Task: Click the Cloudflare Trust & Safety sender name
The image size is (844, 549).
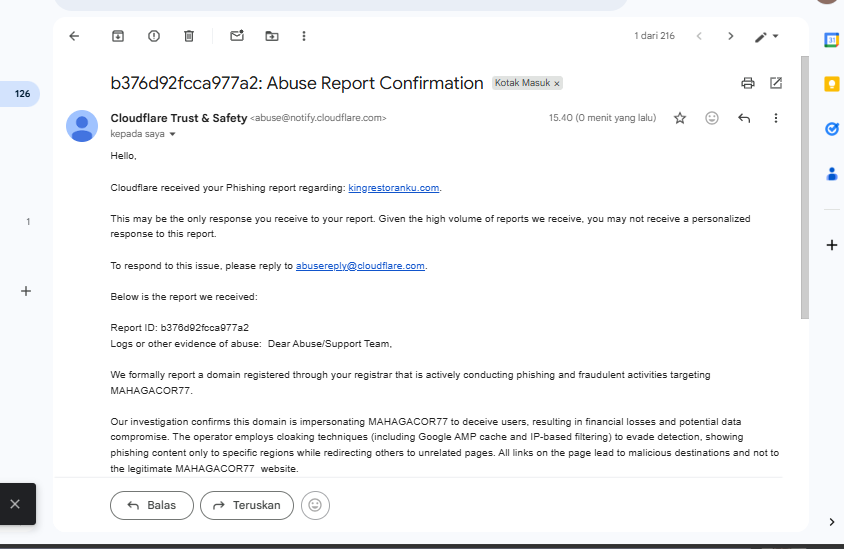Action: click(179, 118)
